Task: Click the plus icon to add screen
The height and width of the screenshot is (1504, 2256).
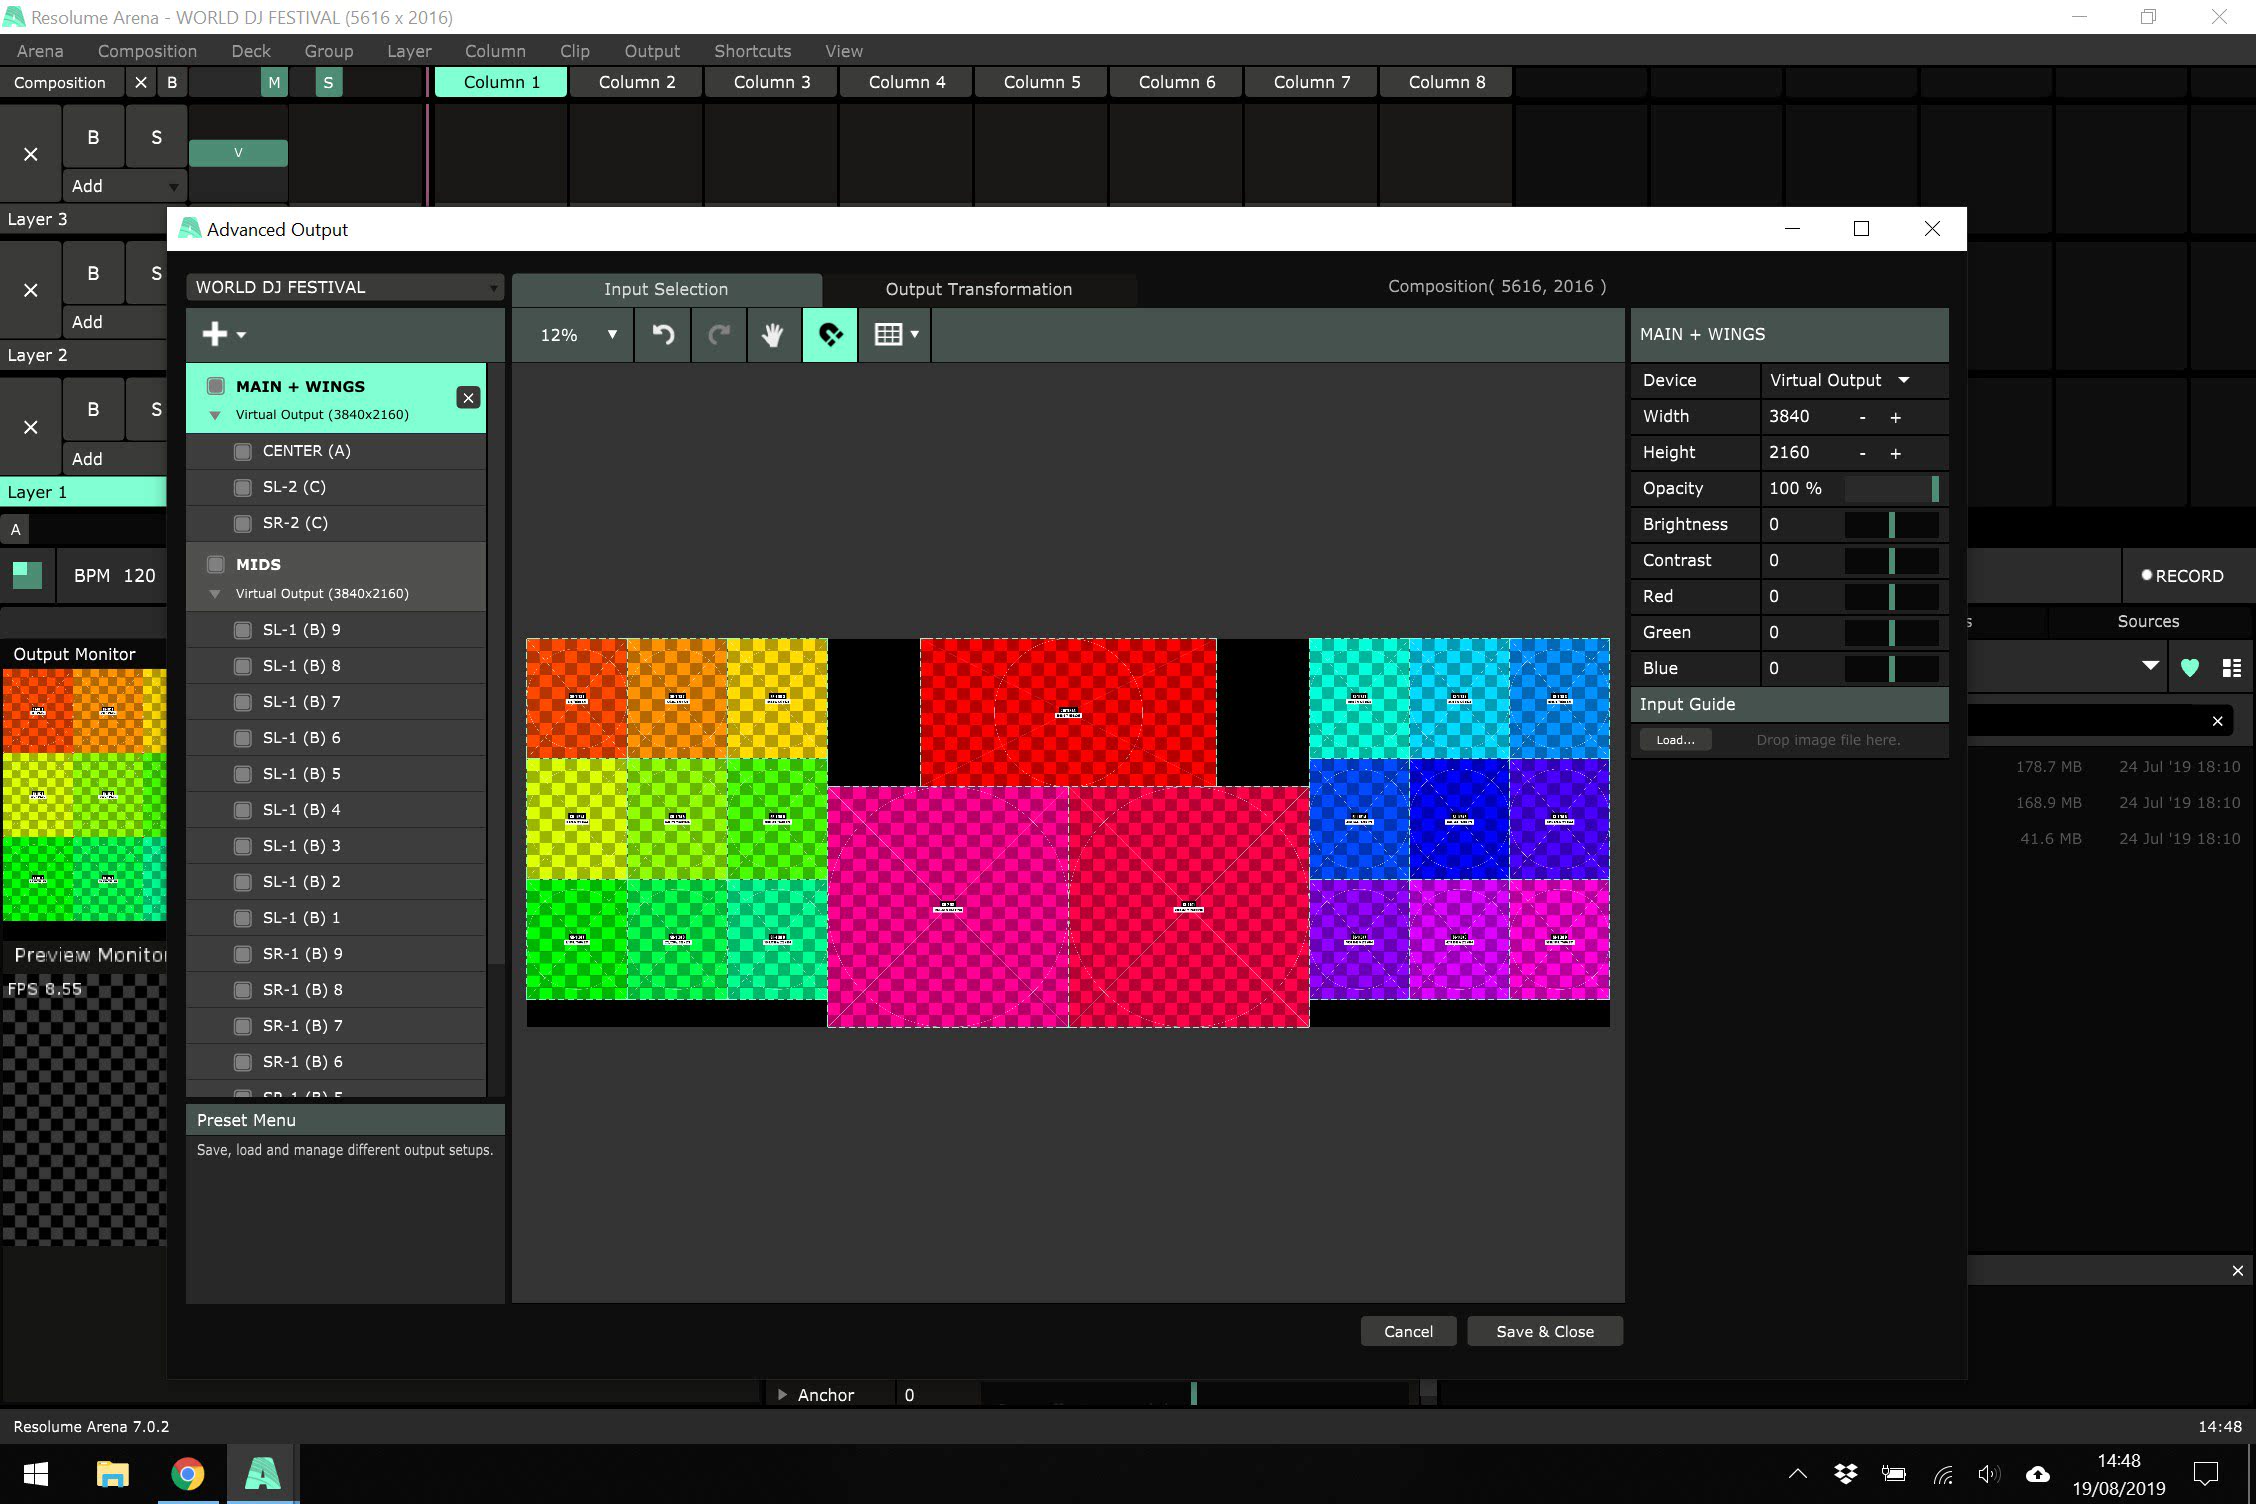Action: 215,335
